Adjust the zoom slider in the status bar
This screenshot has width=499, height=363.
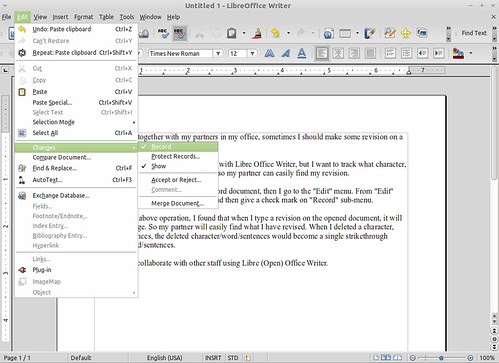point(441,358)
